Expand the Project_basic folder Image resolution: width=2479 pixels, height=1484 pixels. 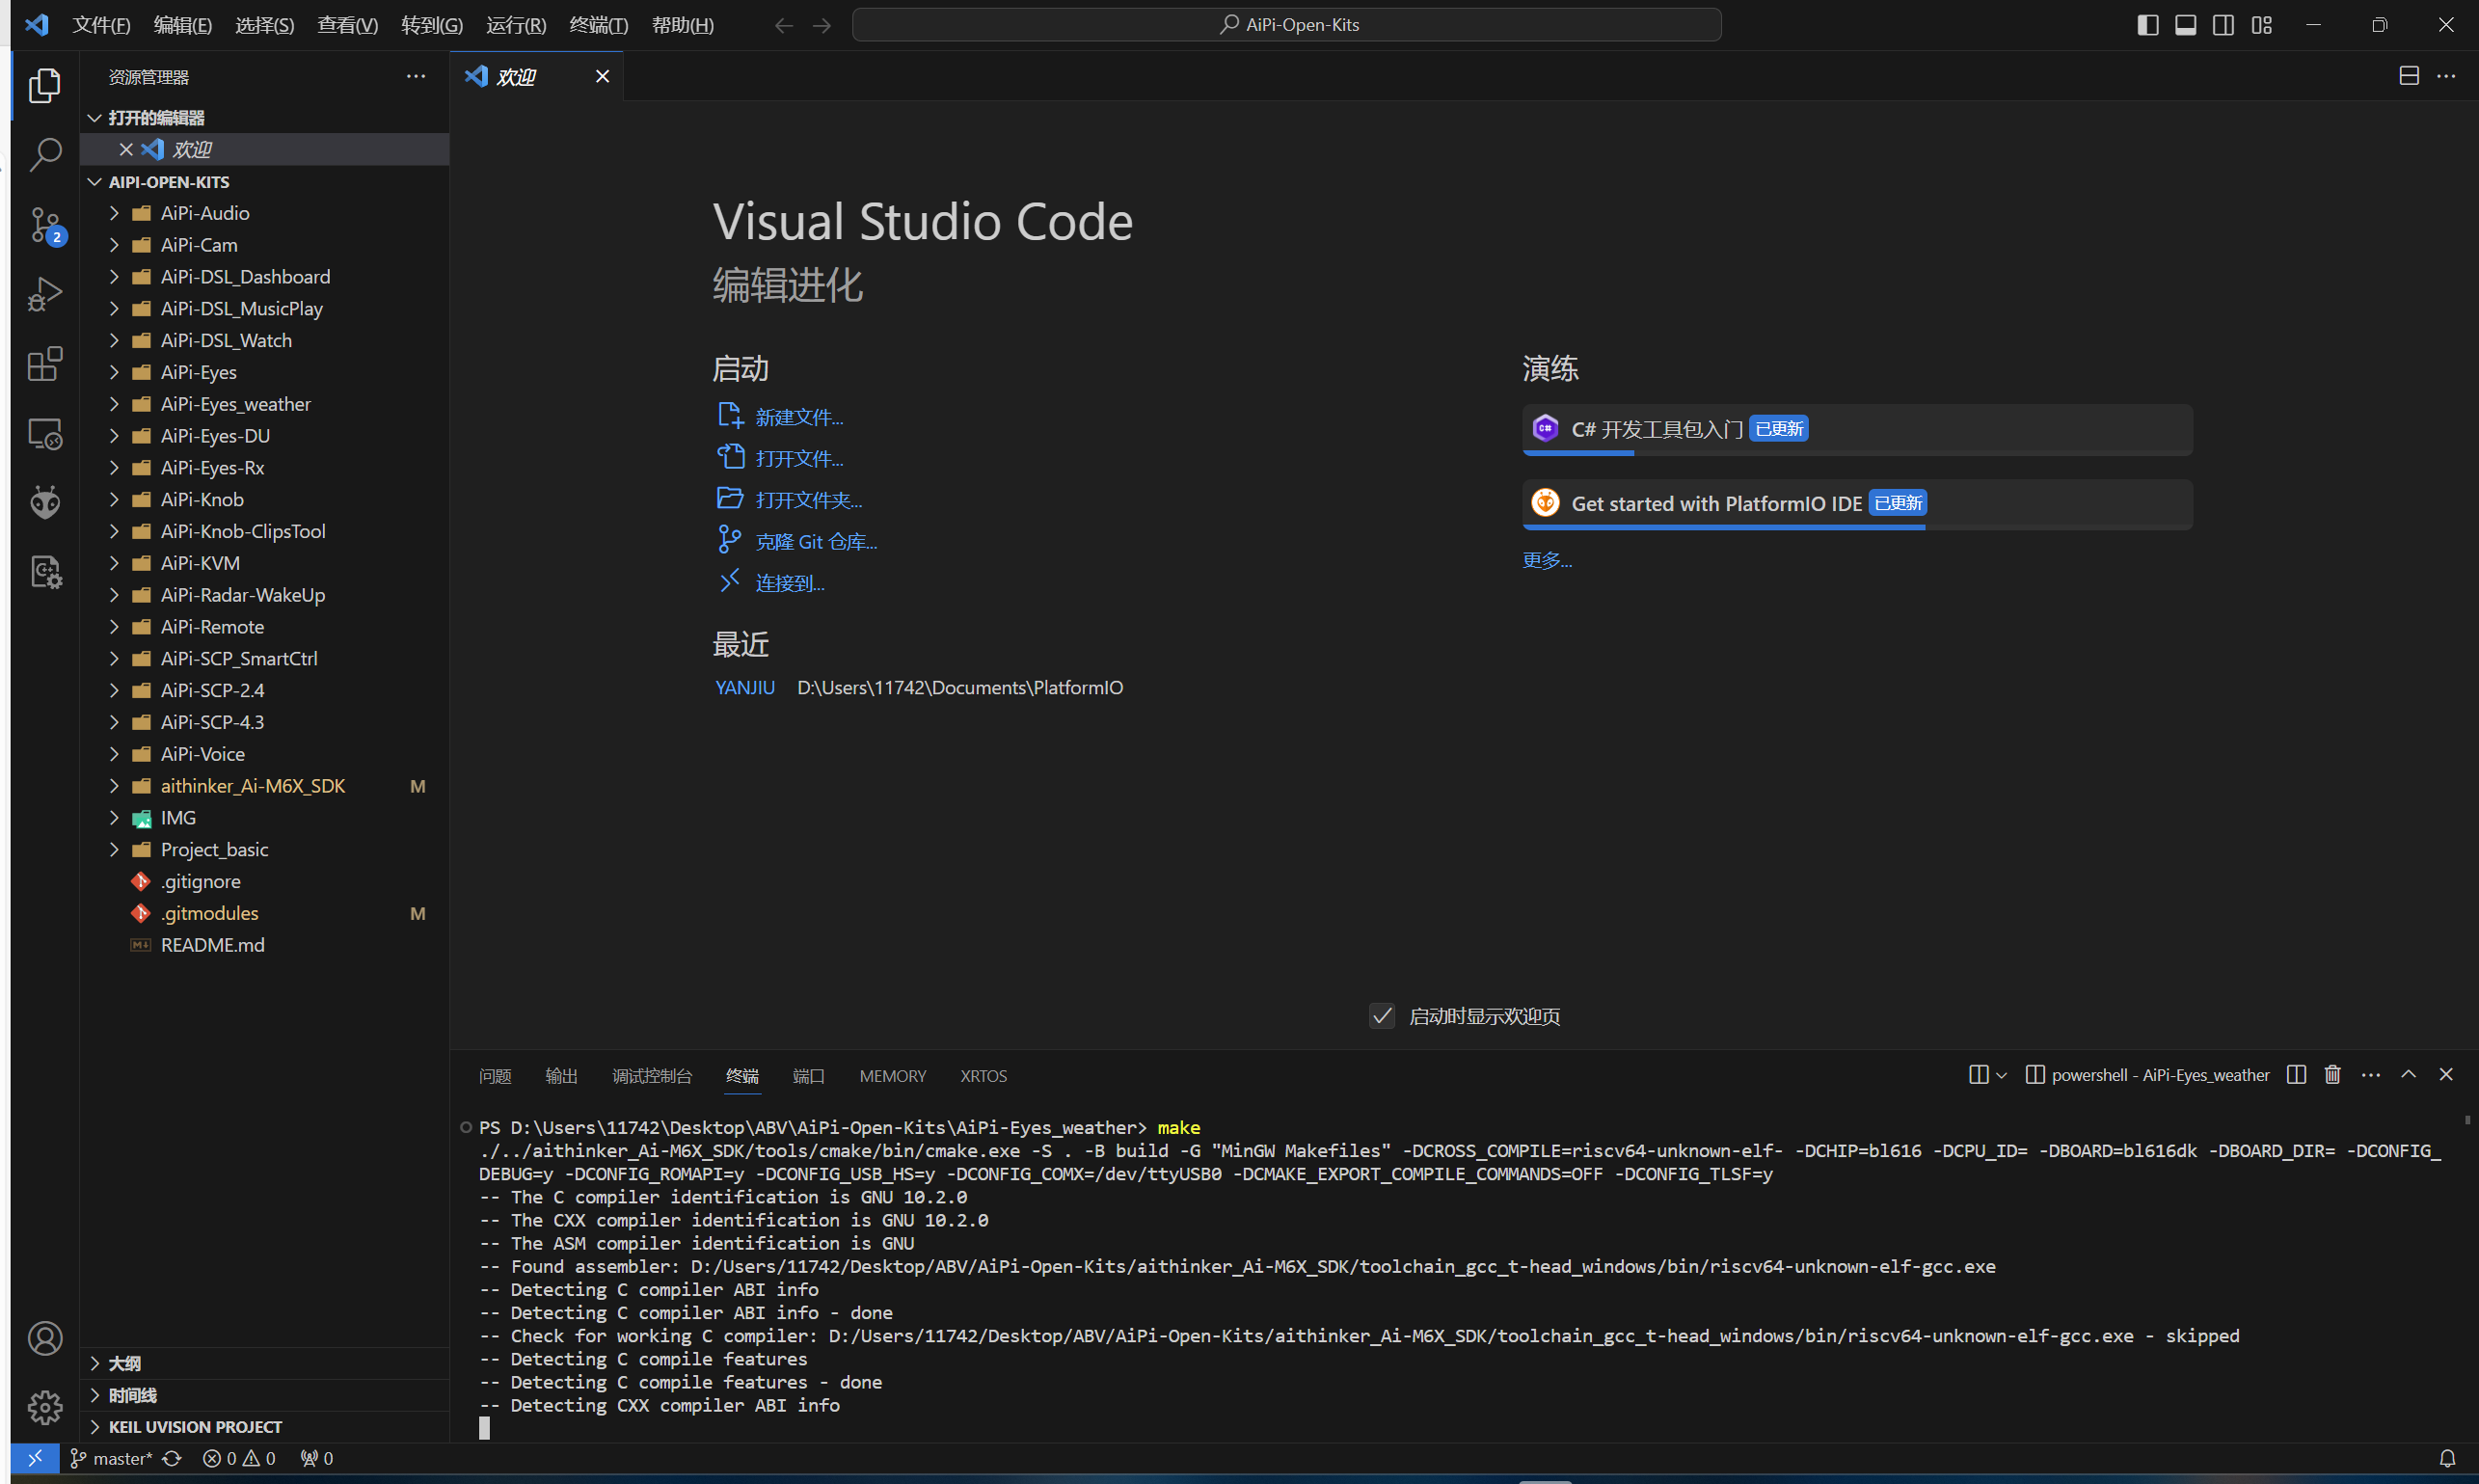point(264,850)
